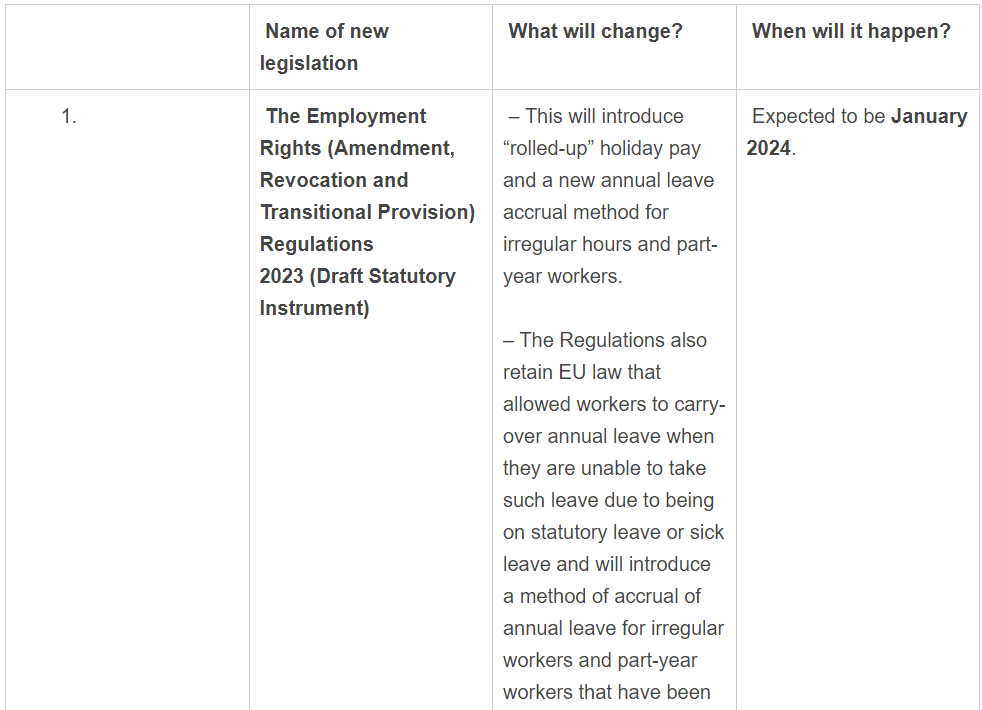This screenshot has height=710, width=982.
Task: Click the "workers that have been" bottom line
Action: 606,692
